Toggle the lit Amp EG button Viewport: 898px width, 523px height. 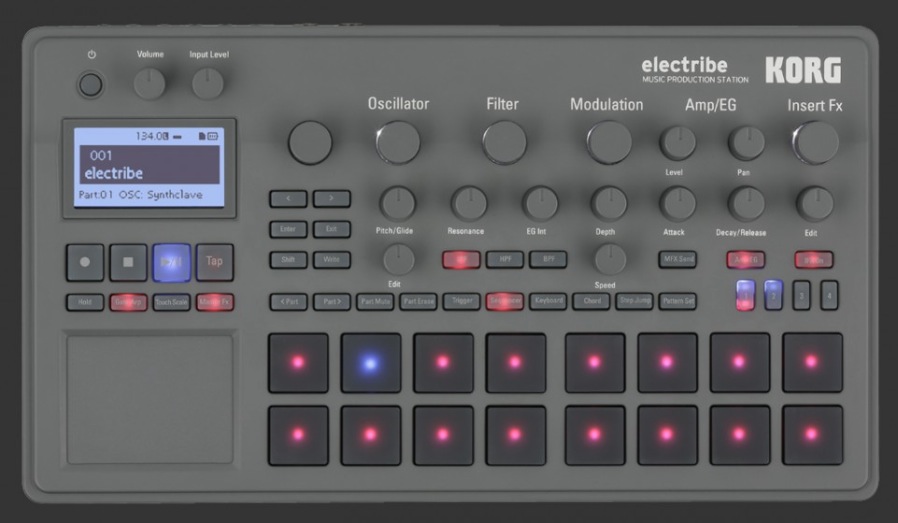tap(746, 260)
